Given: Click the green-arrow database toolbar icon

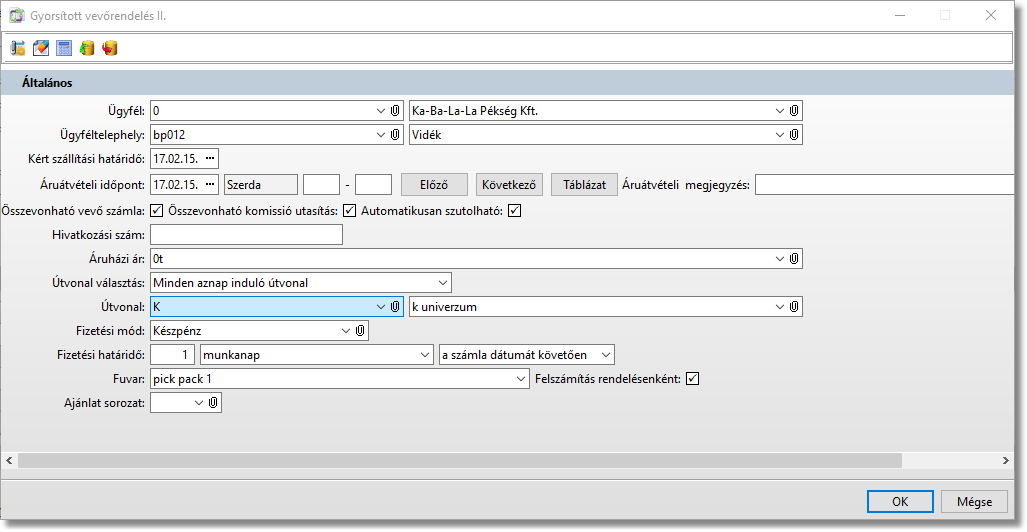Looking at the screenshot, I should 86,48.
